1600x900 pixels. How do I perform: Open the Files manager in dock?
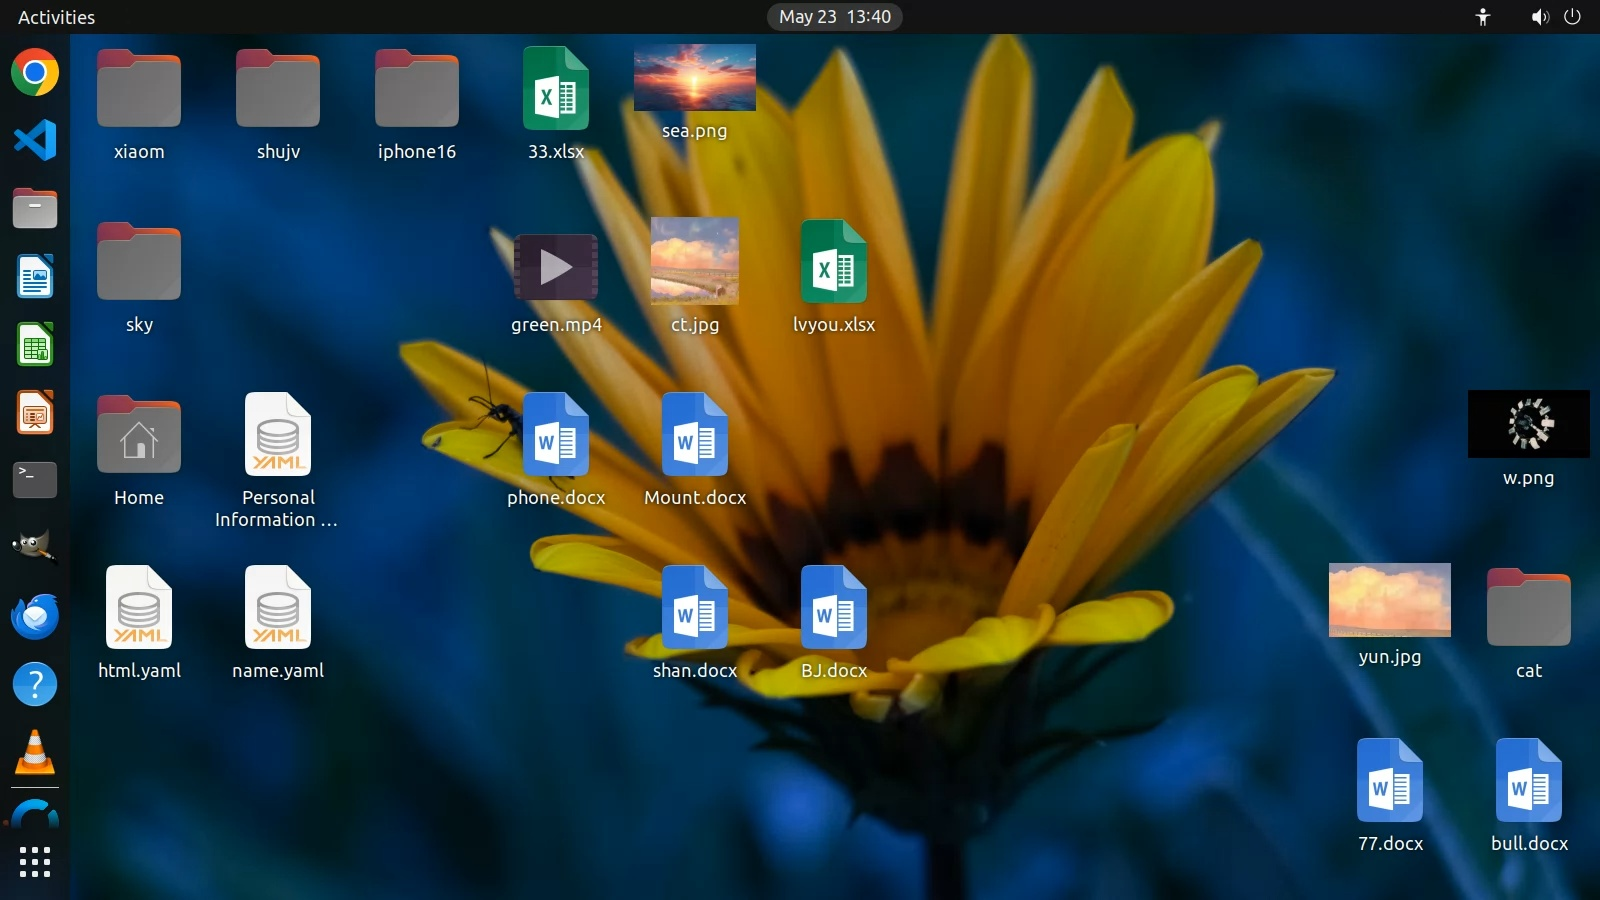[x=35, y=208]
